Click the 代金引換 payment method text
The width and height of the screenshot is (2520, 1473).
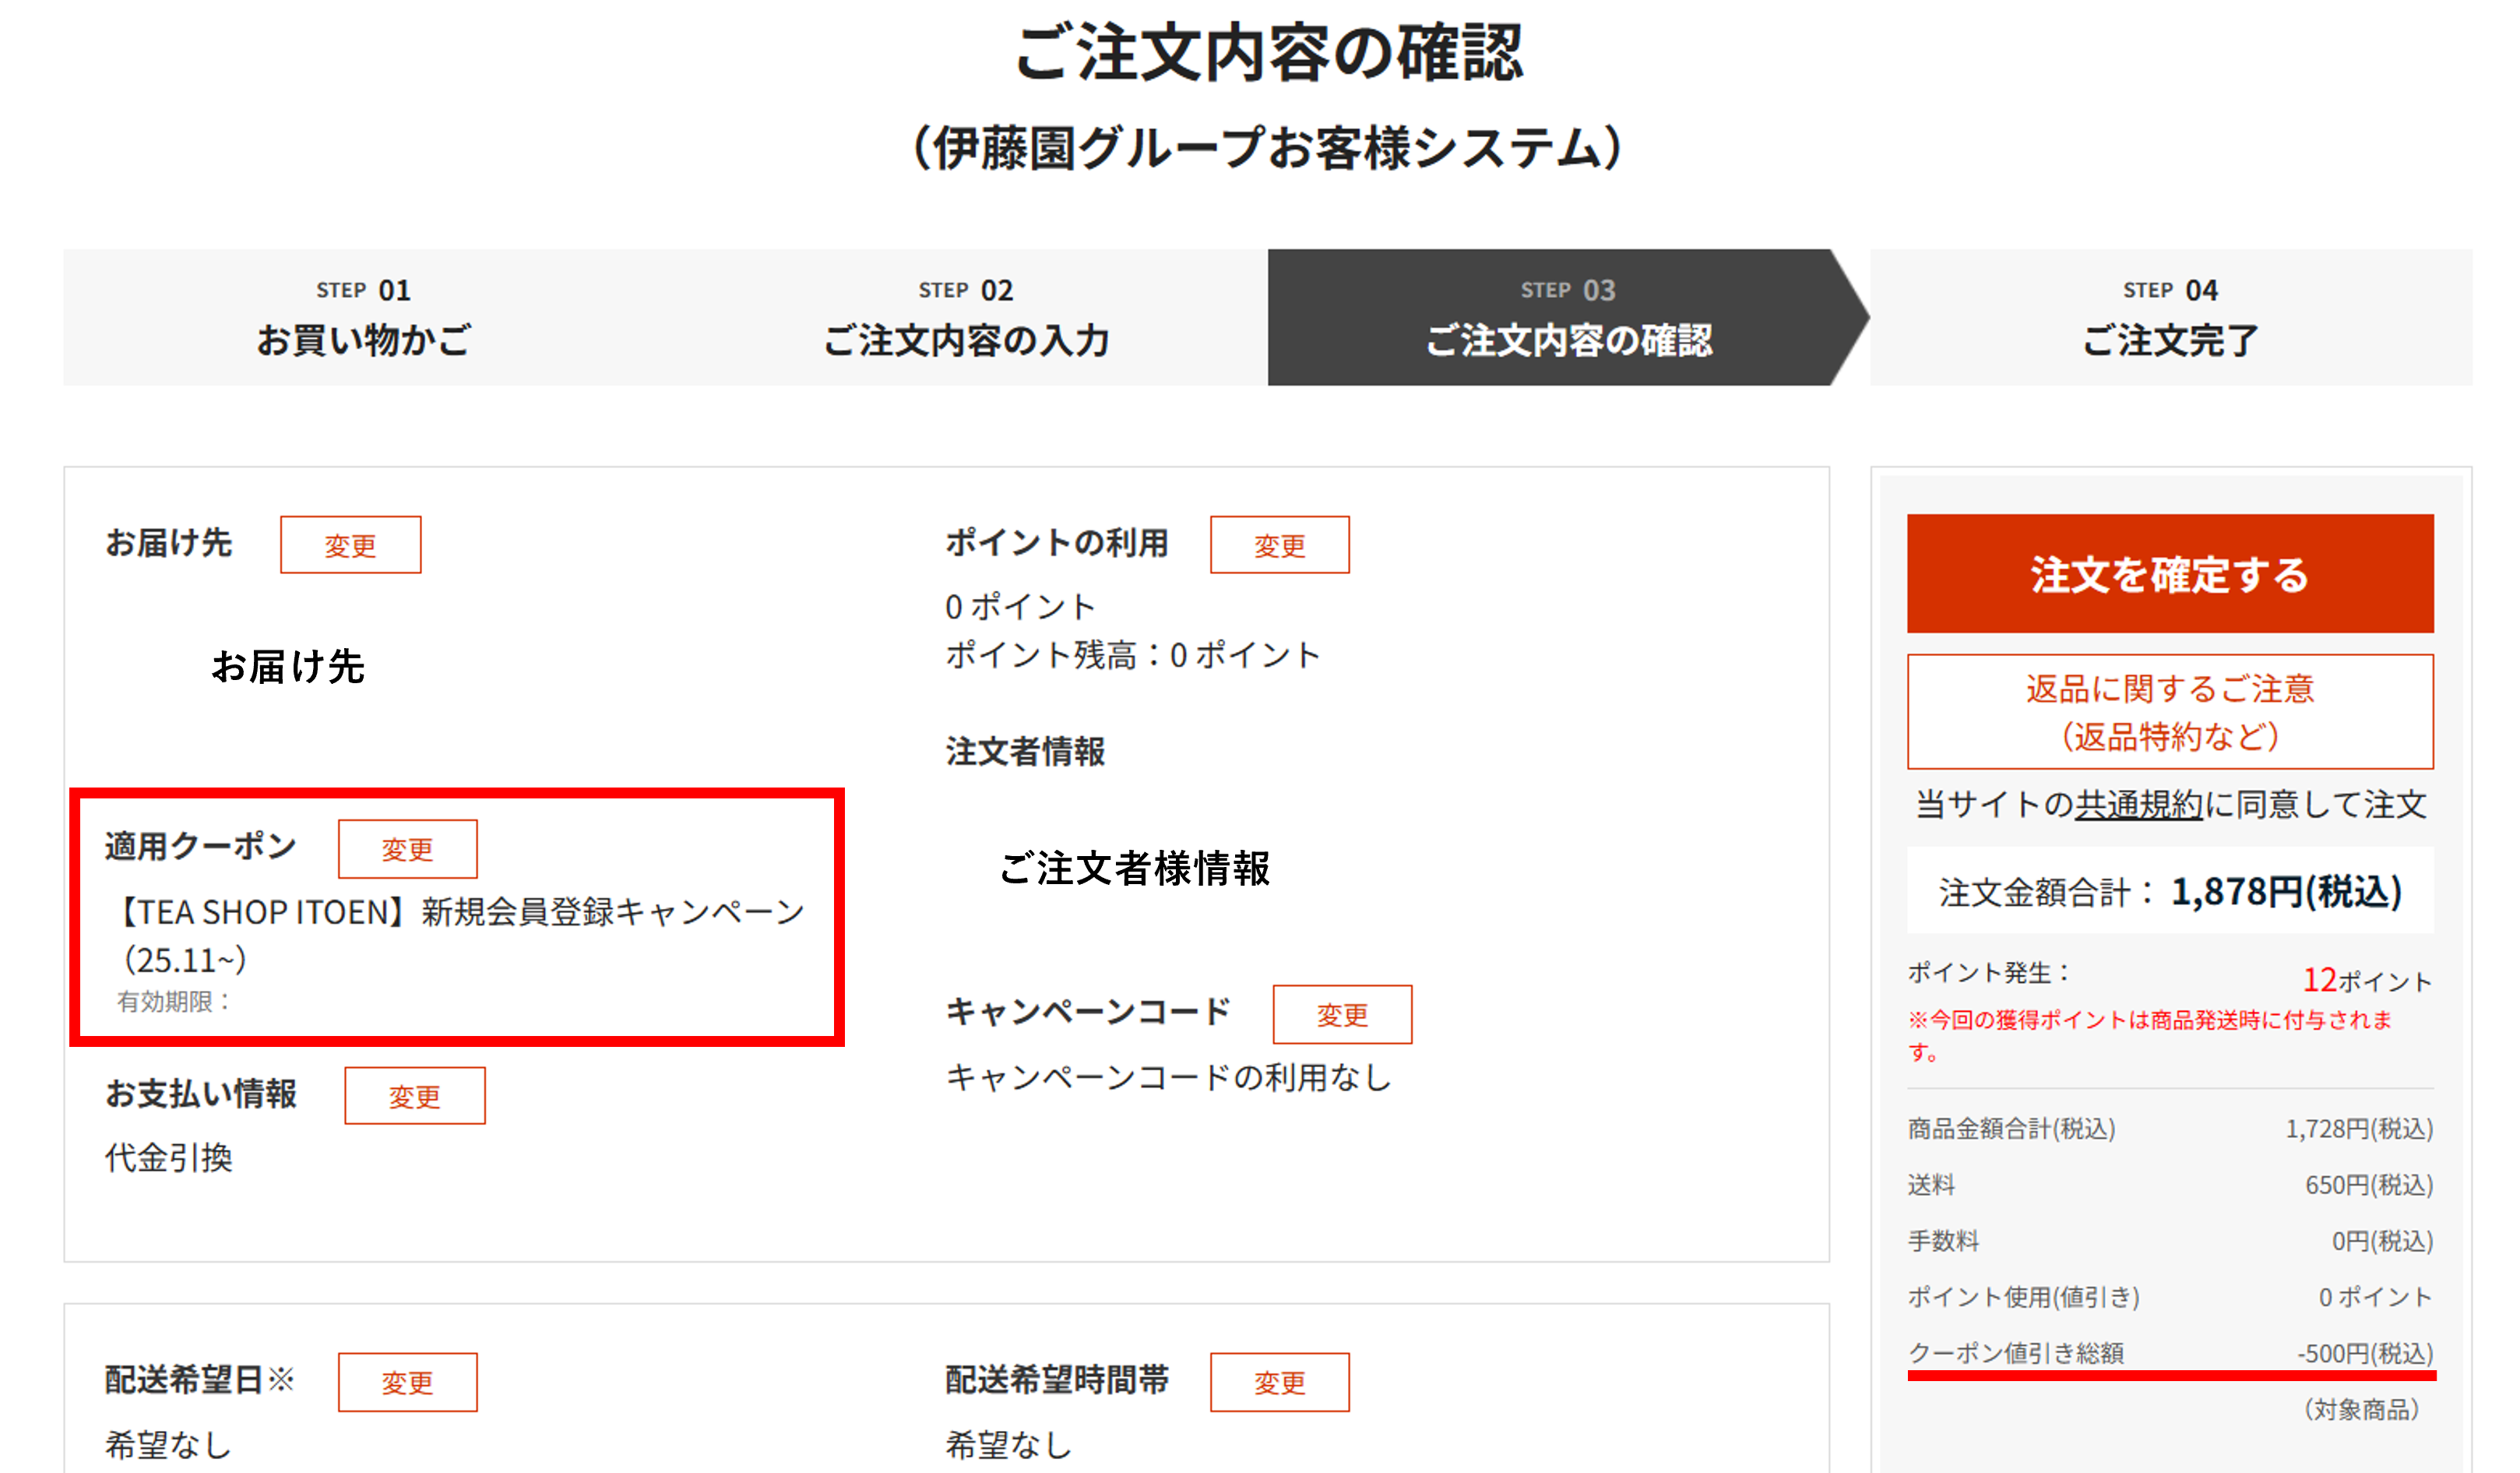(x=168, y=1158)
